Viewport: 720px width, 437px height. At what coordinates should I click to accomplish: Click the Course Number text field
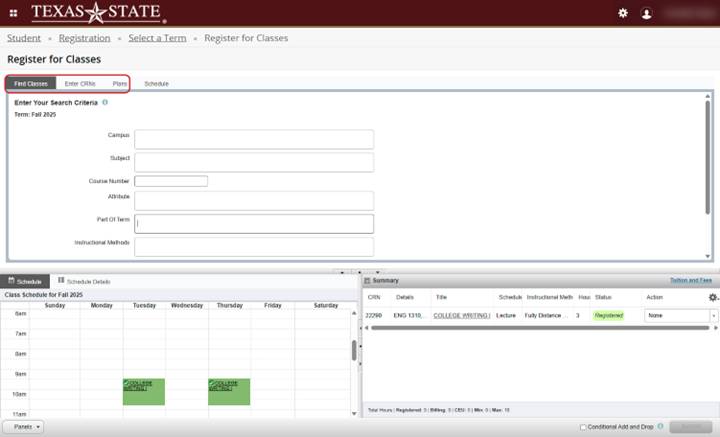[x=171, y=181]
